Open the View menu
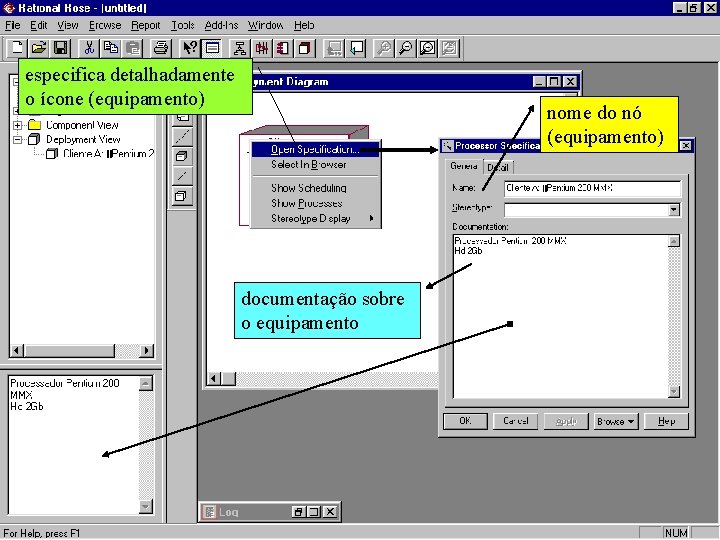Viewport: 720px width, 540px height. (x=68, y=25)
